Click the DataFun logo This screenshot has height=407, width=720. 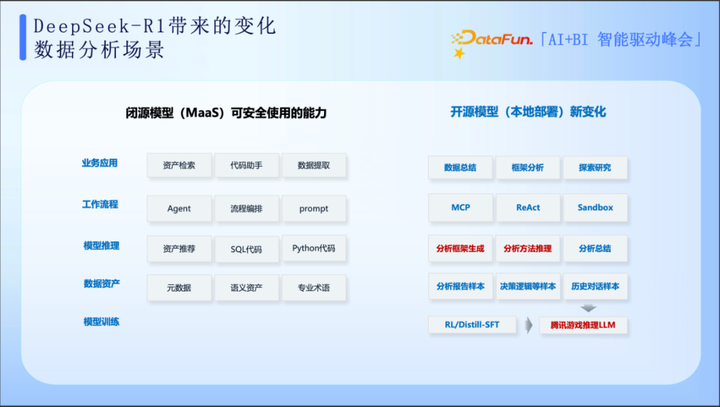click(491, 43)
